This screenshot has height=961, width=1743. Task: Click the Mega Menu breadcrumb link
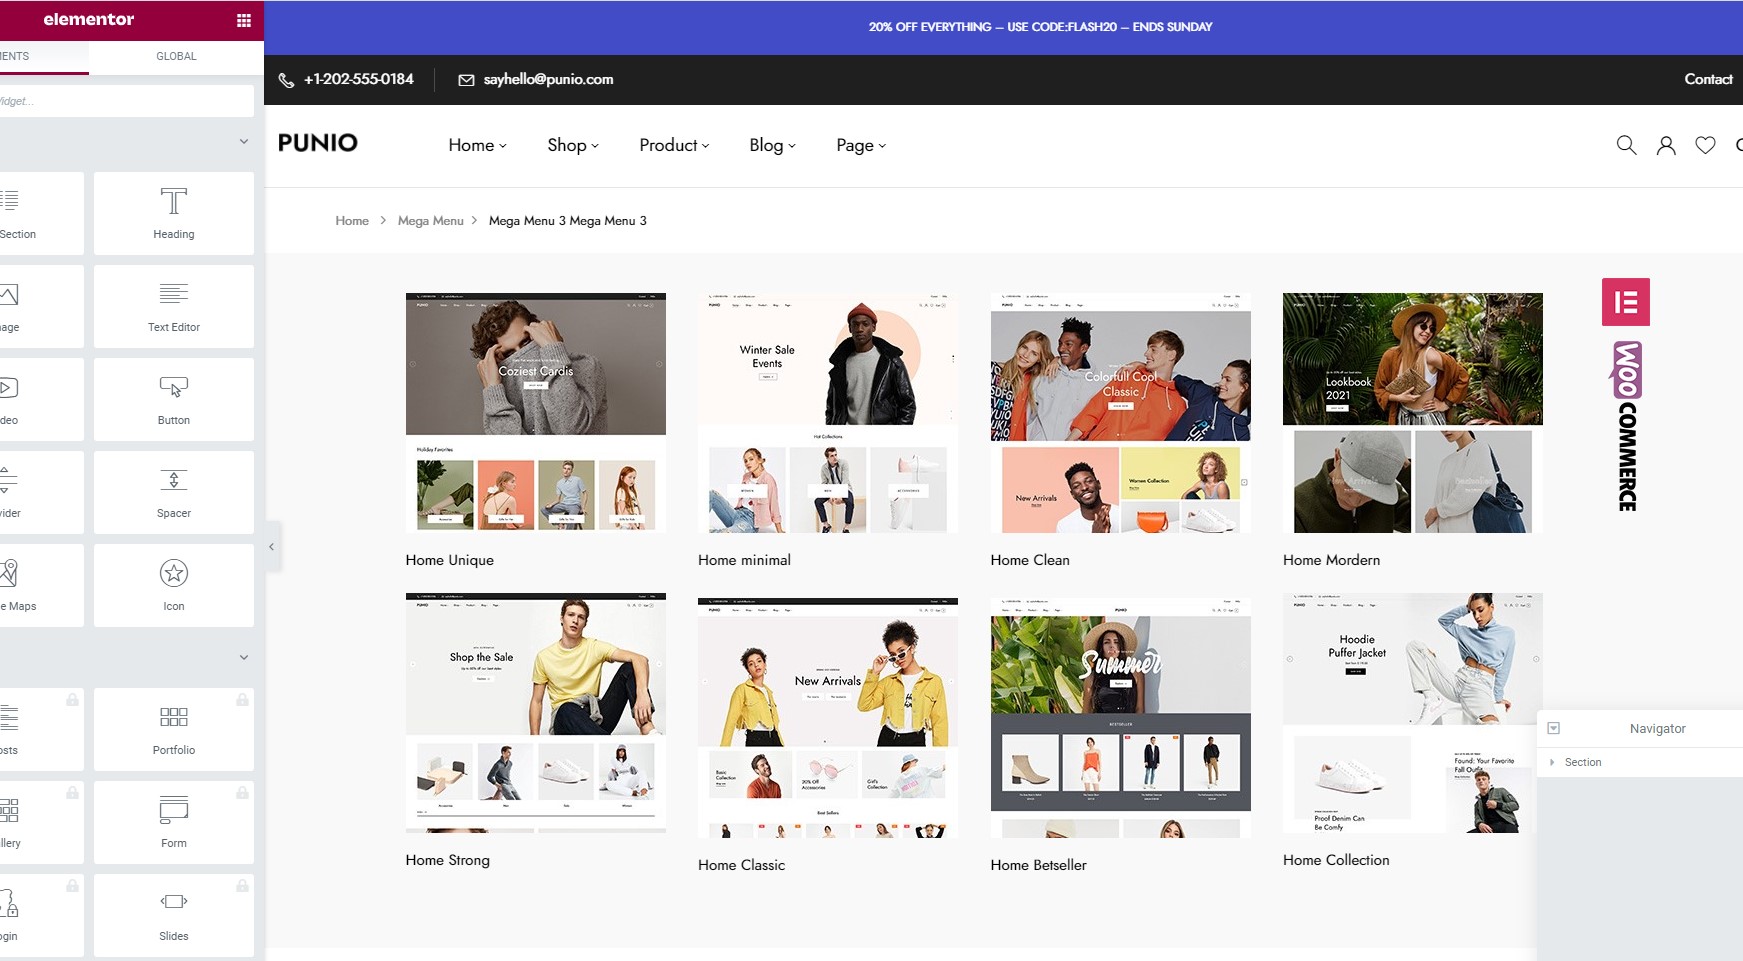coord(430,221)
